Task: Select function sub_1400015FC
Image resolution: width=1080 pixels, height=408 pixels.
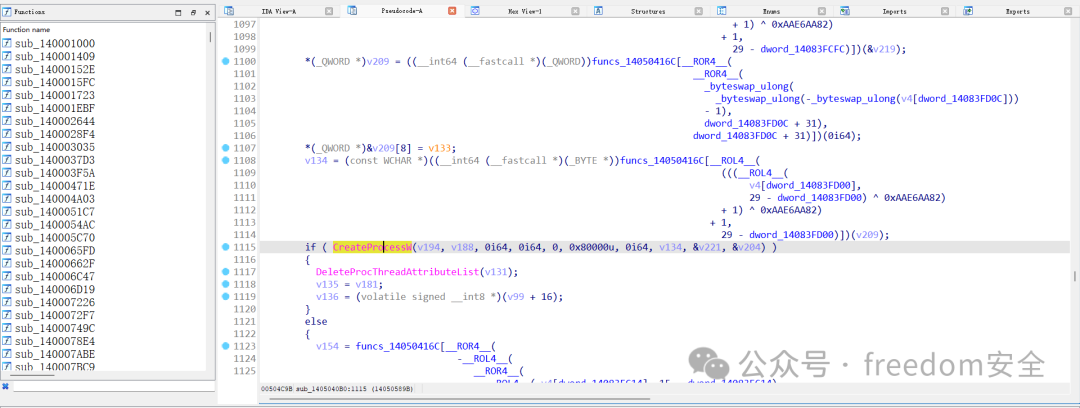Action: point(55,83)
